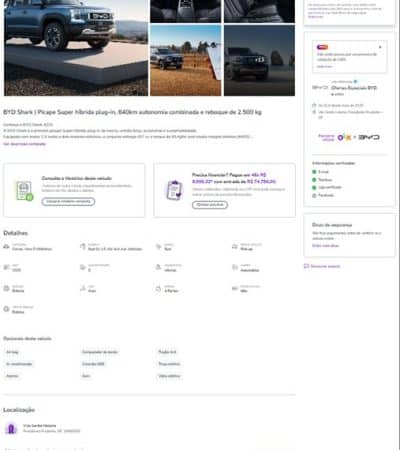This screenshot has width=400, height=450.
Task: Click the steering icon beside Elétrica
Action: 6,288
